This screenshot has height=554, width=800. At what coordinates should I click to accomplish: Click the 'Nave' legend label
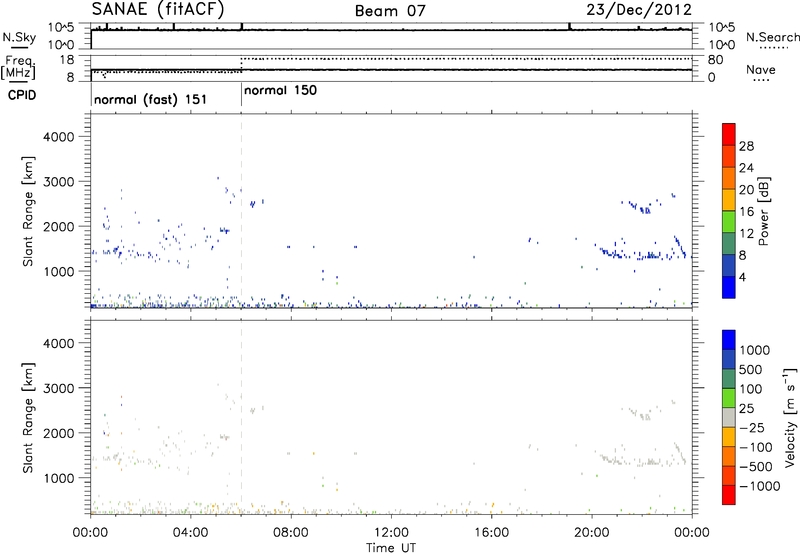(x=761, y=69)
